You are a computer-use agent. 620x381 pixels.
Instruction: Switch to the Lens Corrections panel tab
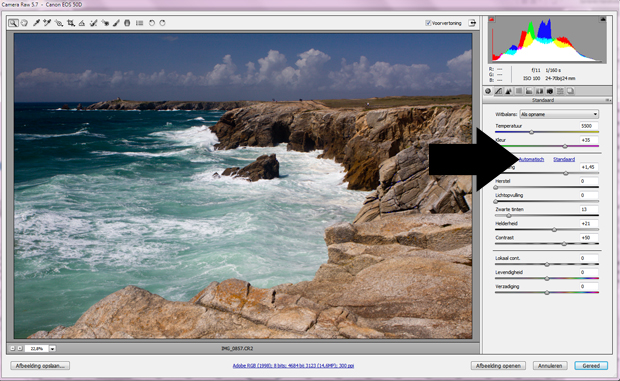539,91
